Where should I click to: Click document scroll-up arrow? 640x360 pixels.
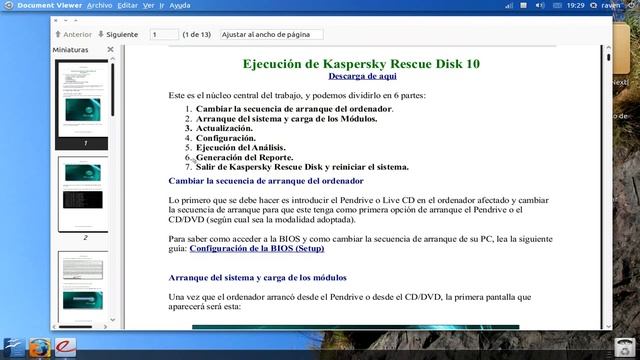pyautogui.click(x=608, y=48)
